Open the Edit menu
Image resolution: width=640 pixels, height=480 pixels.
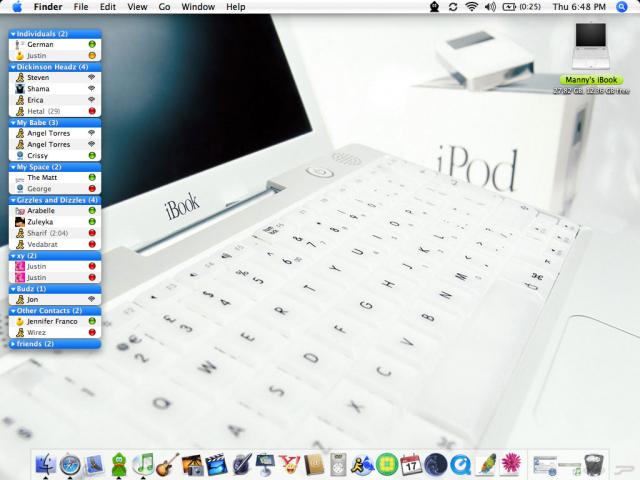point(108,7)
